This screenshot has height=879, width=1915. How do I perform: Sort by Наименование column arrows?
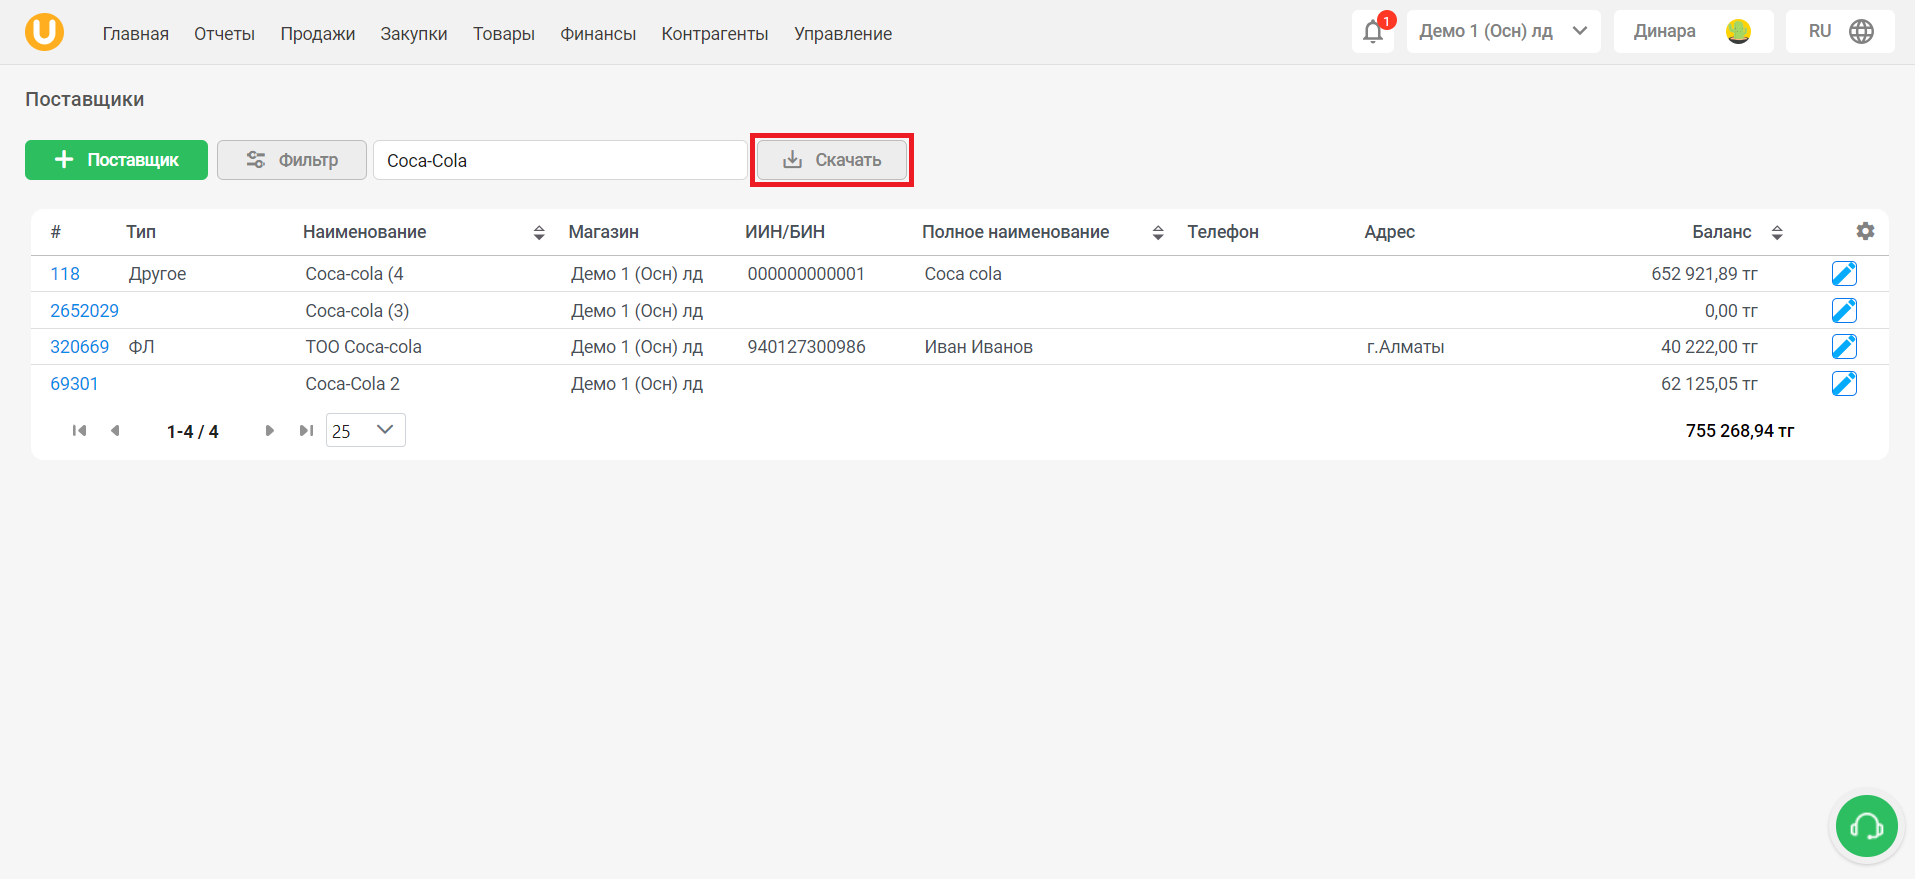coord(539,232)
